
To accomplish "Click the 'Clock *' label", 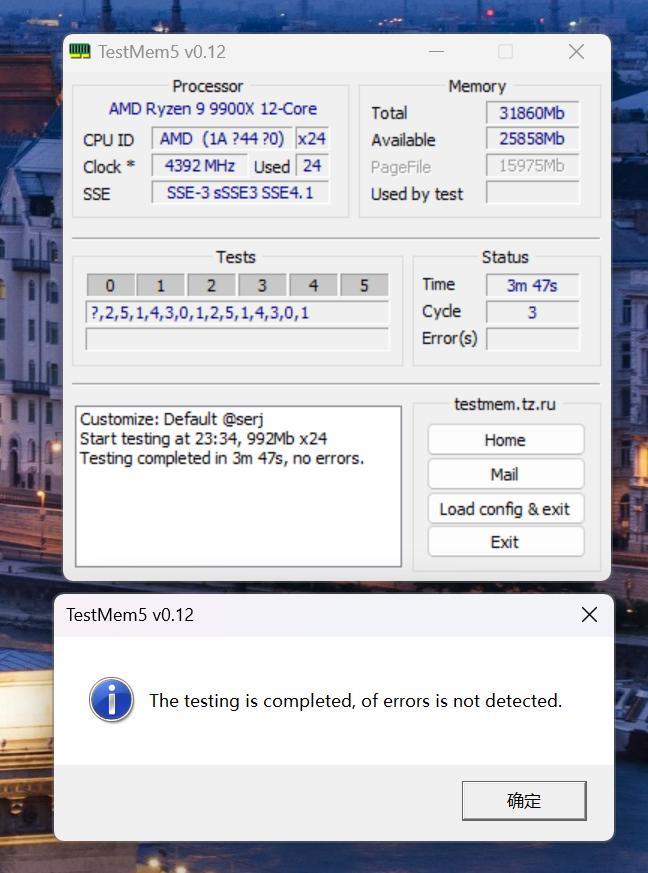I will point(109,166).
